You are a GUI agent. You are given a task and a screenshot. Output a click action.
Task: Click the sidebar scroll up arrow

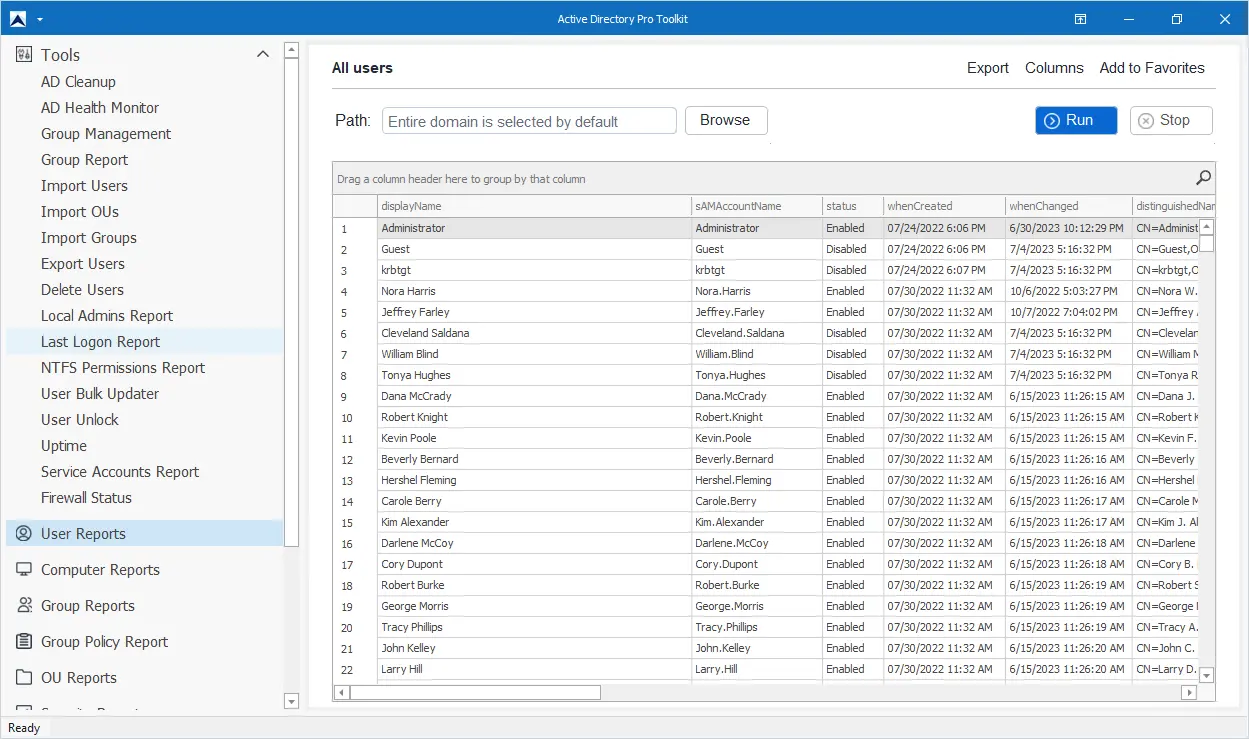coord(291,49)
